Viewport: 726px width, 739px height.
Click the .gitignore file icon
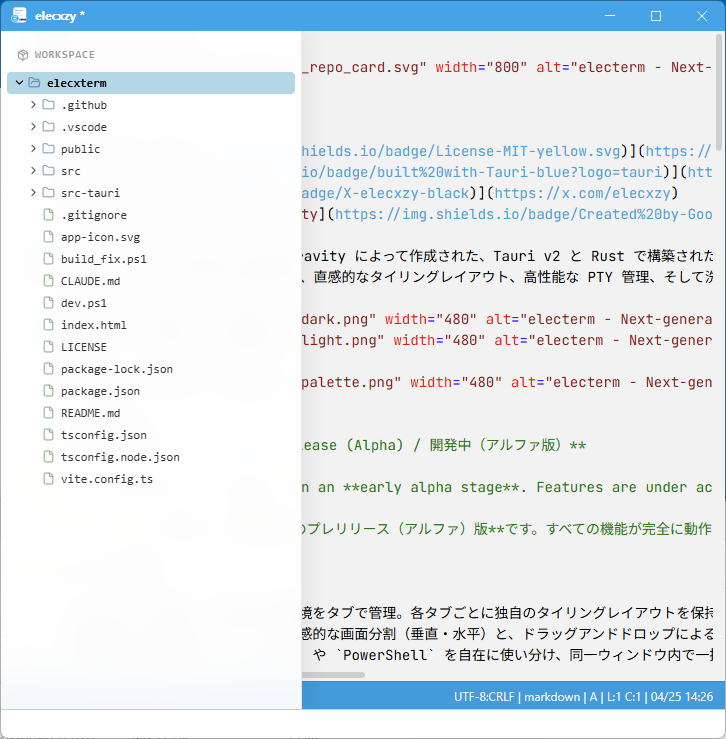[49, 215]
